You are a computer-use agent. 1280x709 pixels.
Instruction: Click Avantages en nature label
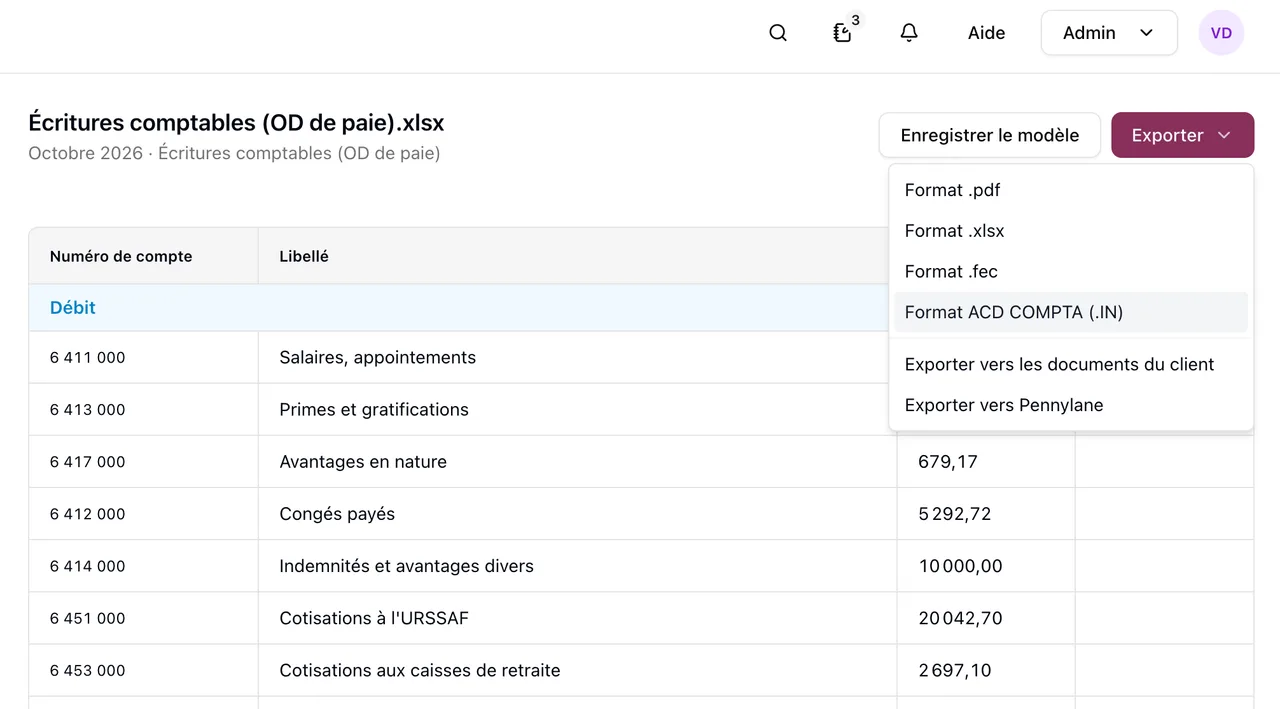tap(363, 461)
